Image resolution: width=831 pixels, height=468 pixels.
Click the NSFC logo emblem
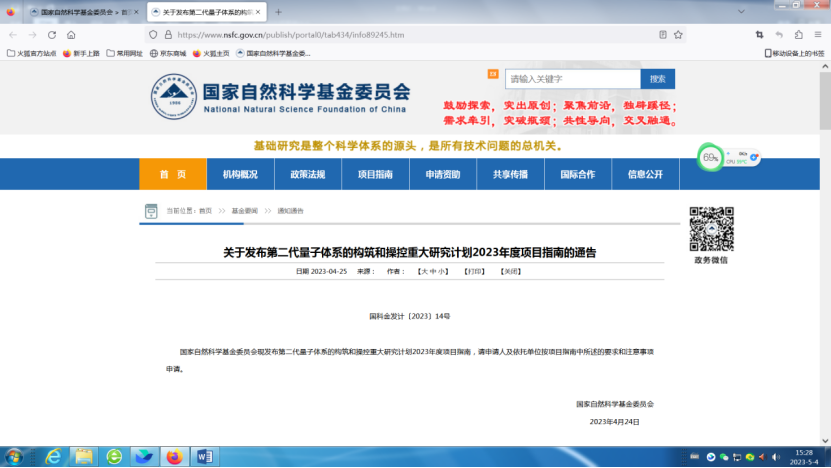(x=174, y=95)
